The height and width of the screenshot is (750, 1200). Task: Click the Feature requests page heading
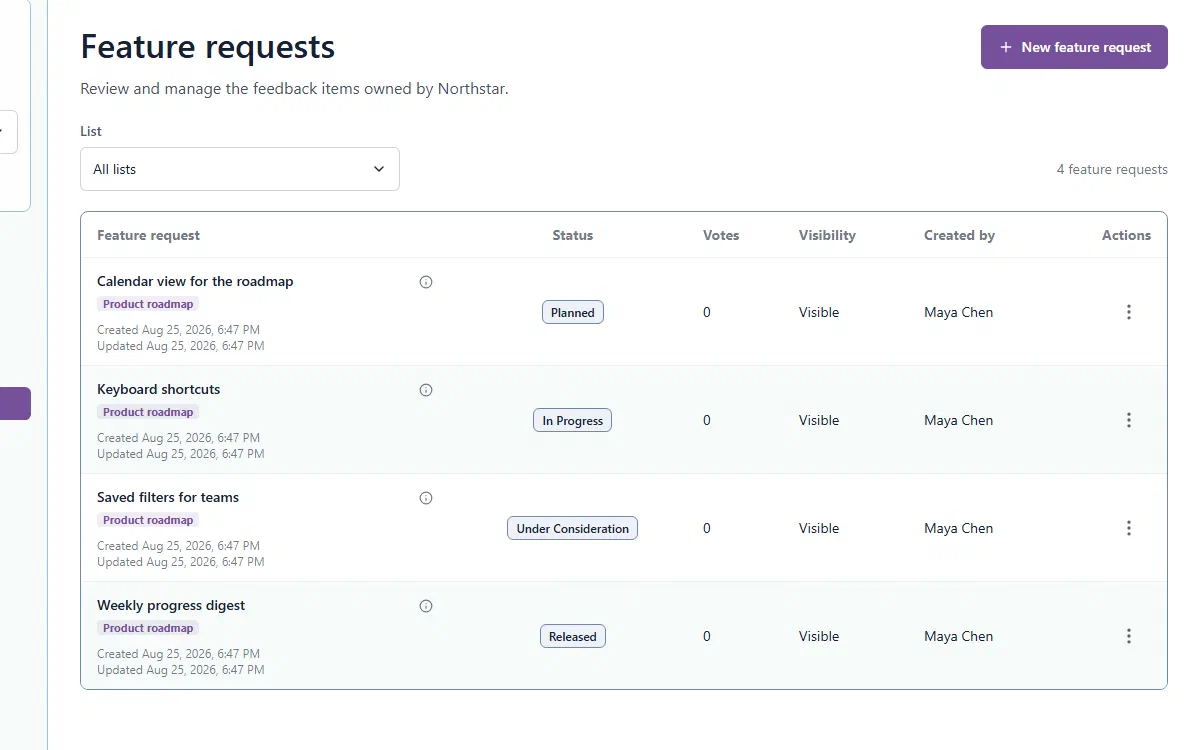[x=208, y=47]
